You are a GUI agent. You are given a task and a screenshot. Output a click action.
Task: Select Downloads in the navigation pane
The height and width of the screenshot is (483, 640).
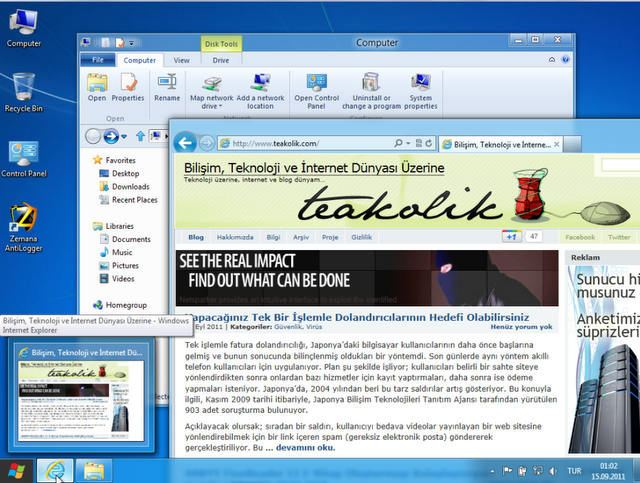(x=124, y=187)
